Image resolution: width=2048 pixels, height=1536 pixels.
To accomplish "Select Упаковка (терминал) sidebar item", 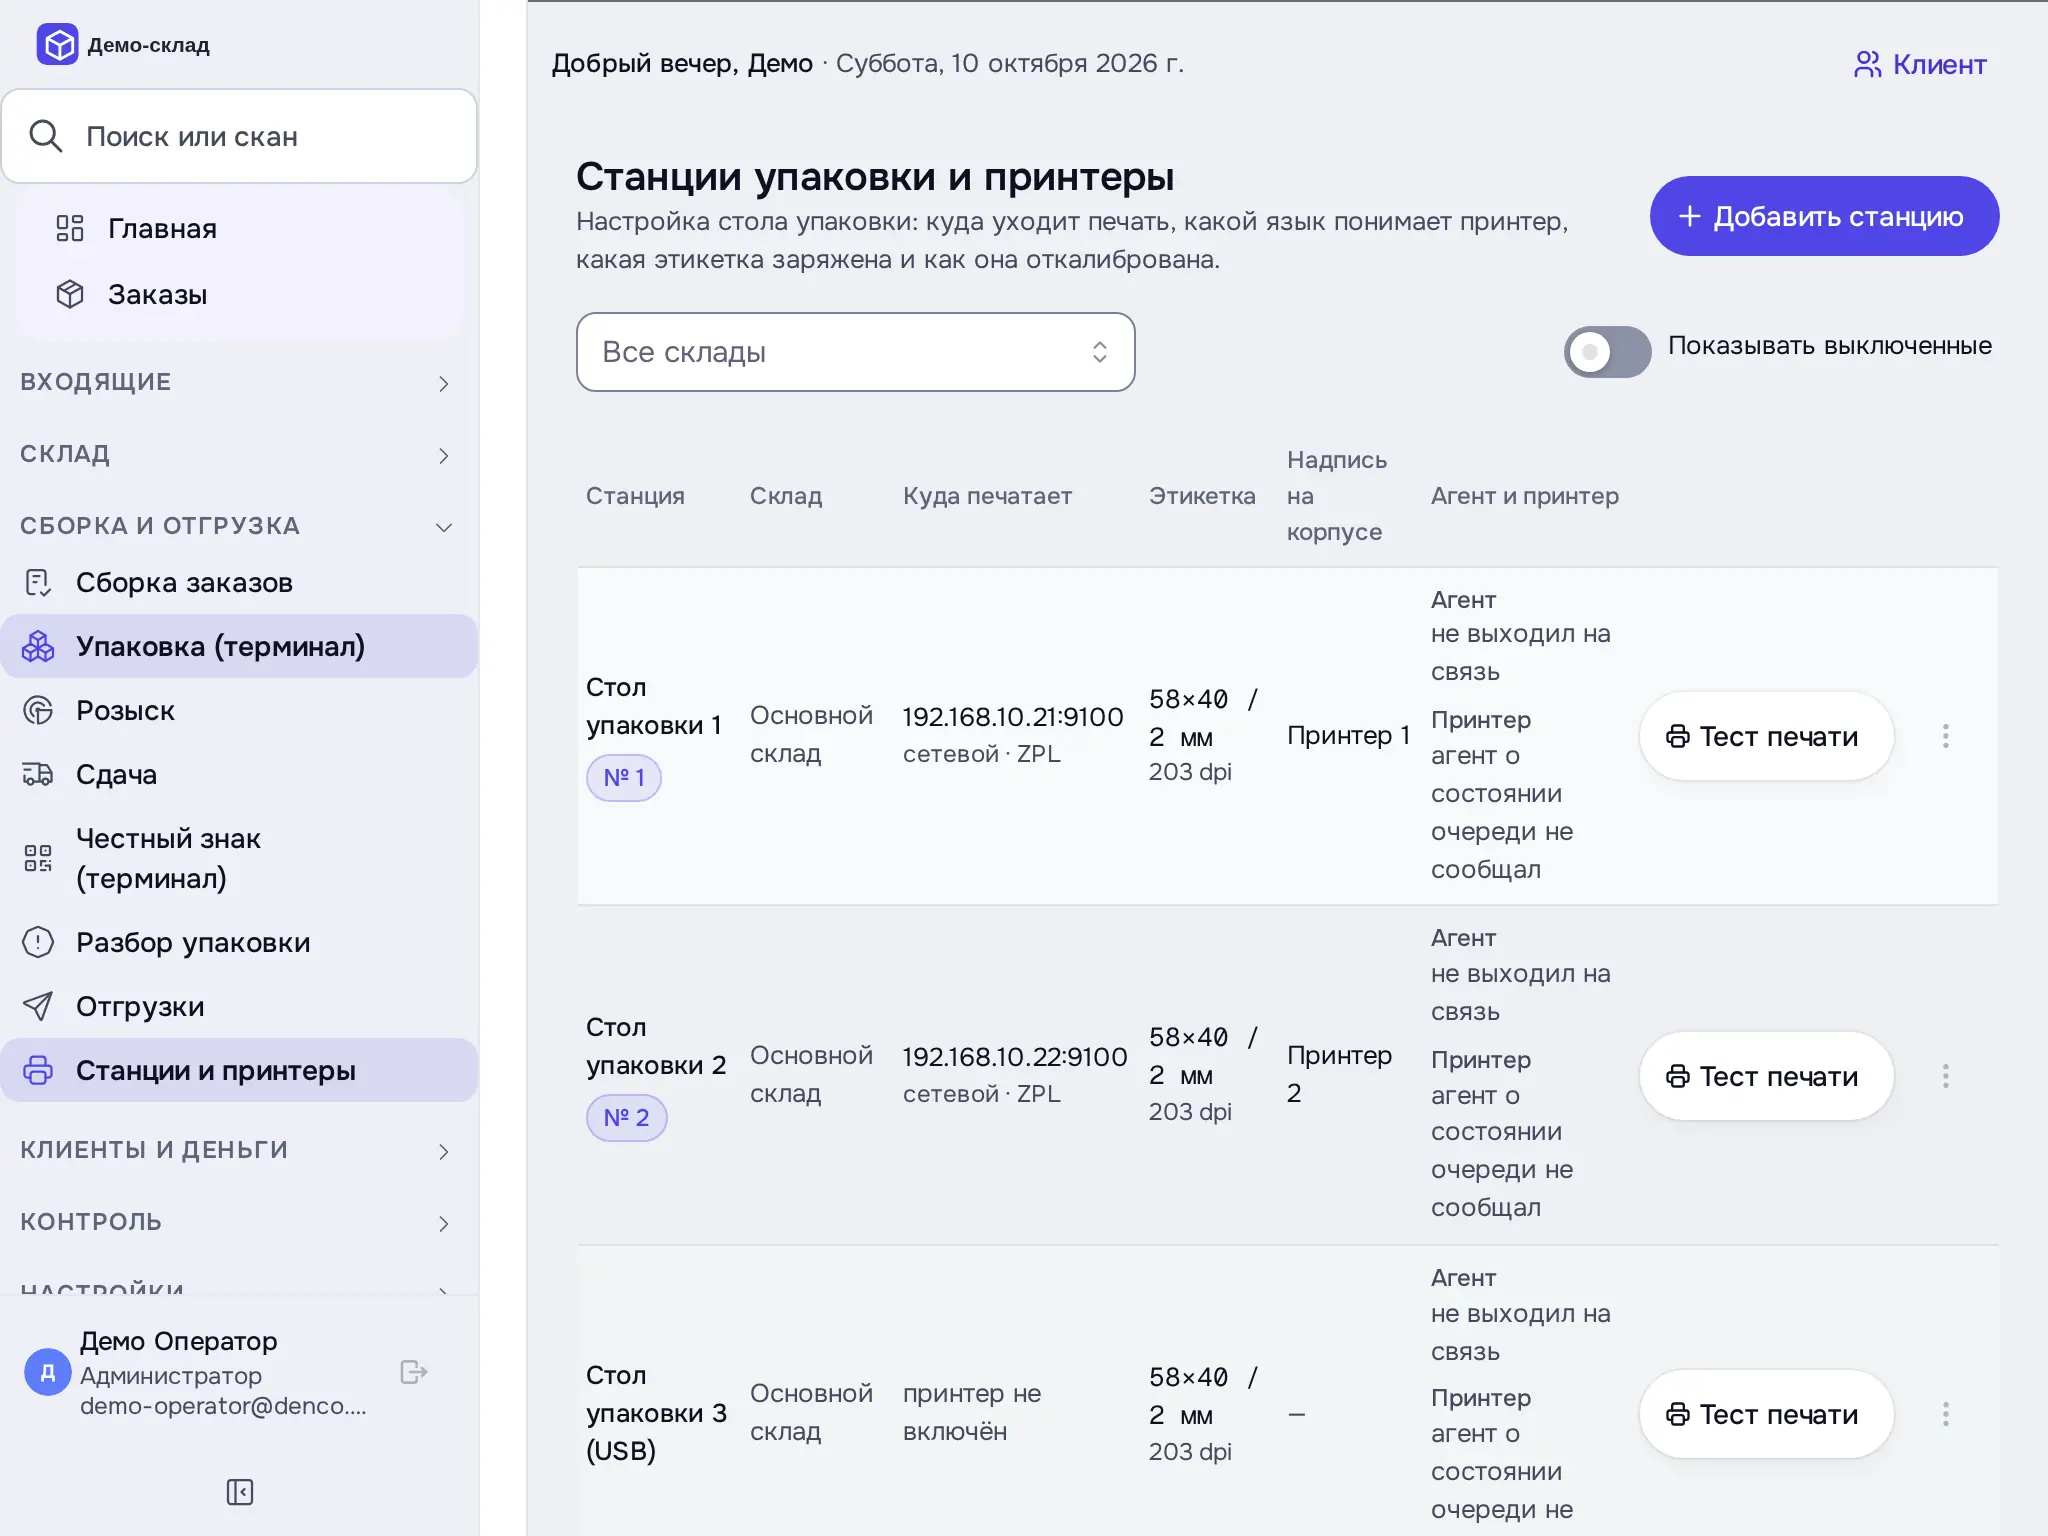I will (x=239, y=646).
